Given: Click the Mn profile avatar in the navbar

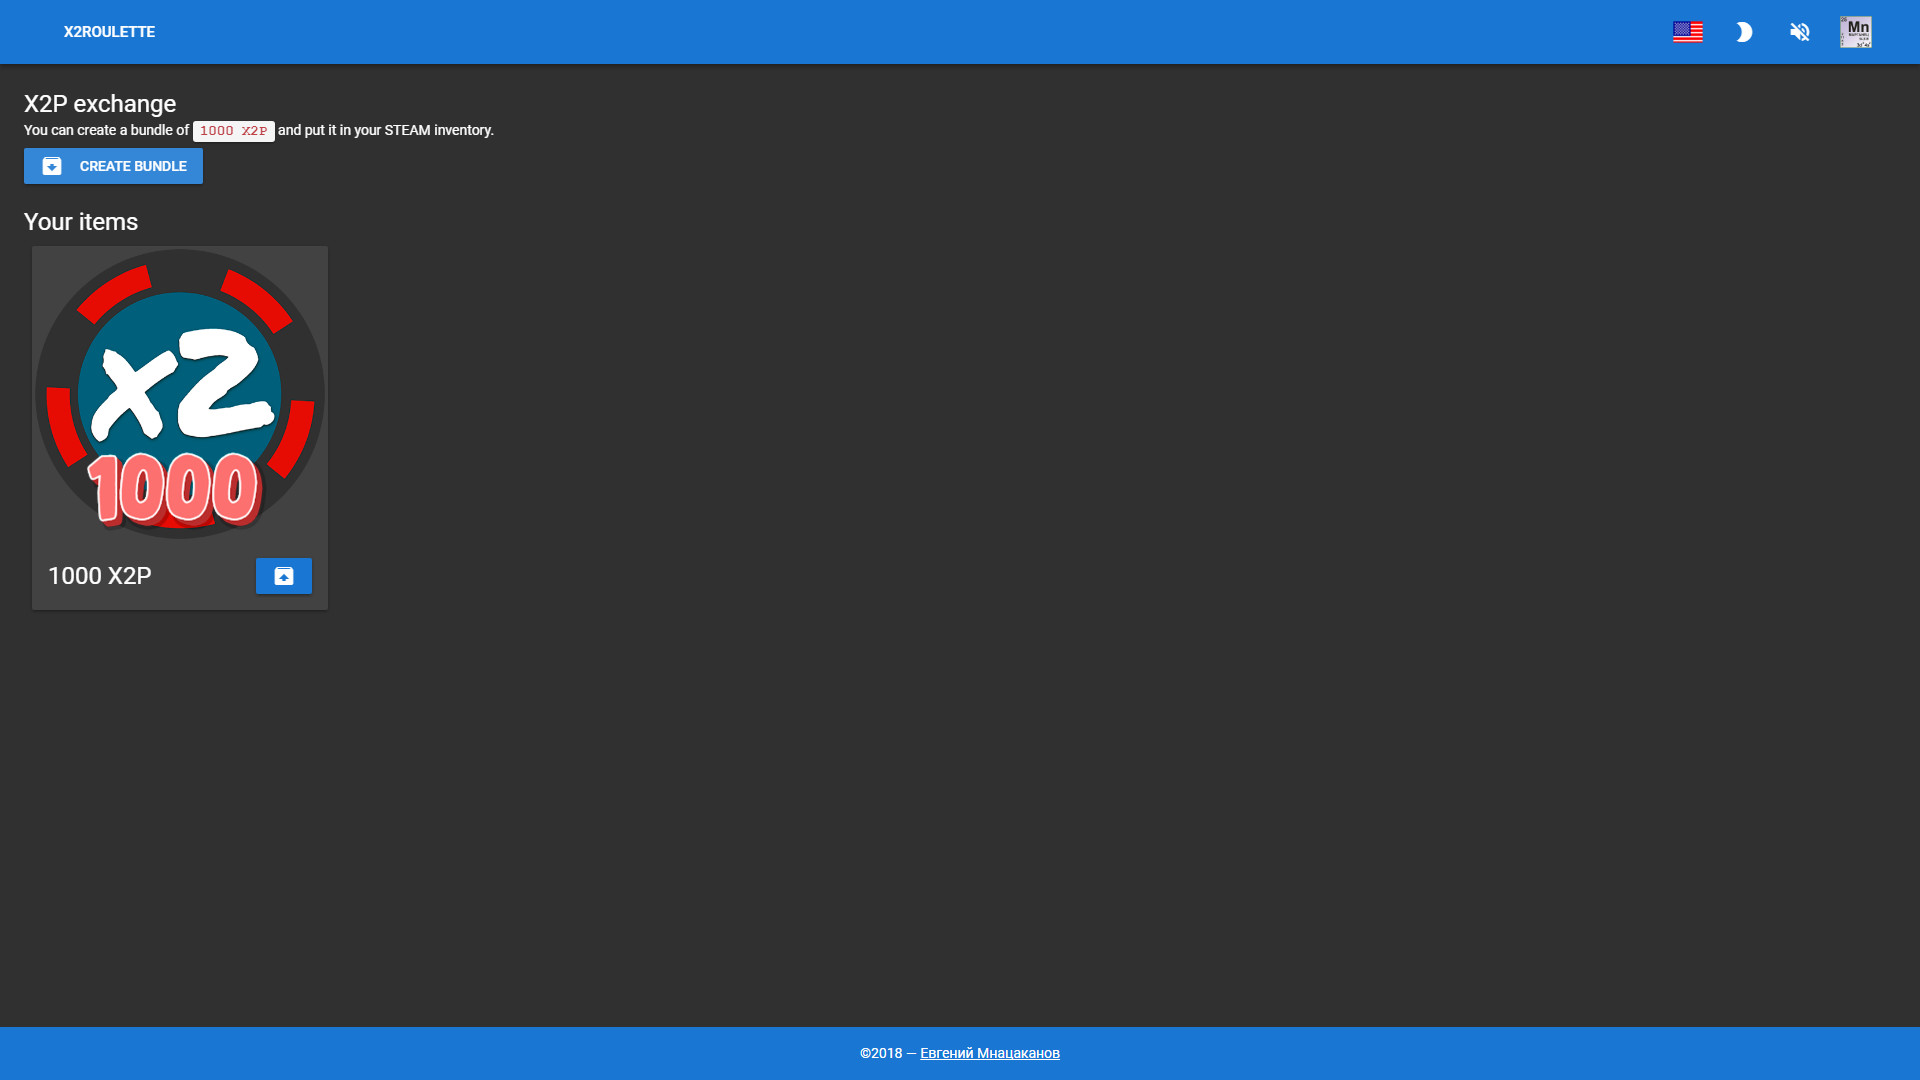Looking at the screenshot, I should click(x=1856, y=31).
